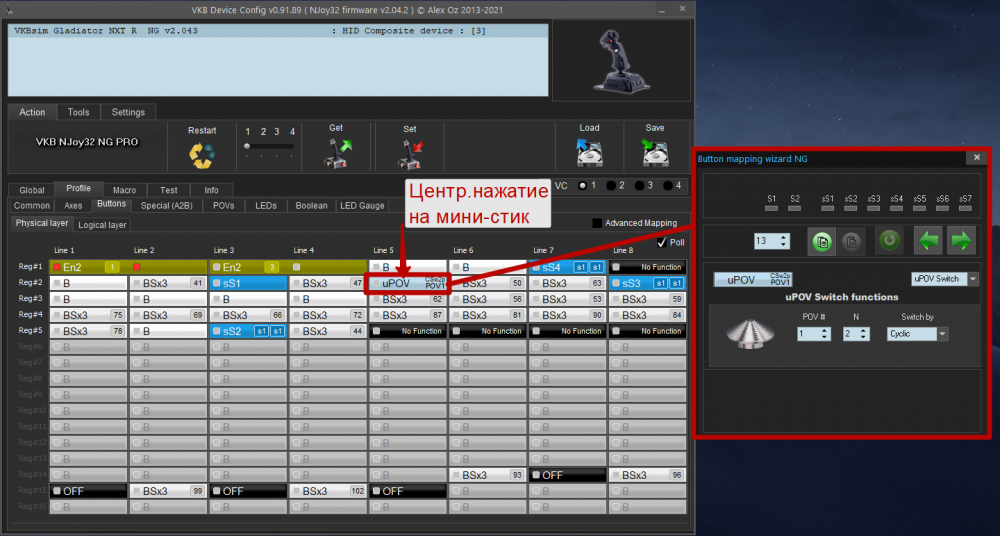Click the BSx3 96 cell
1000x536 pixels.
click(x=647, y=475)
